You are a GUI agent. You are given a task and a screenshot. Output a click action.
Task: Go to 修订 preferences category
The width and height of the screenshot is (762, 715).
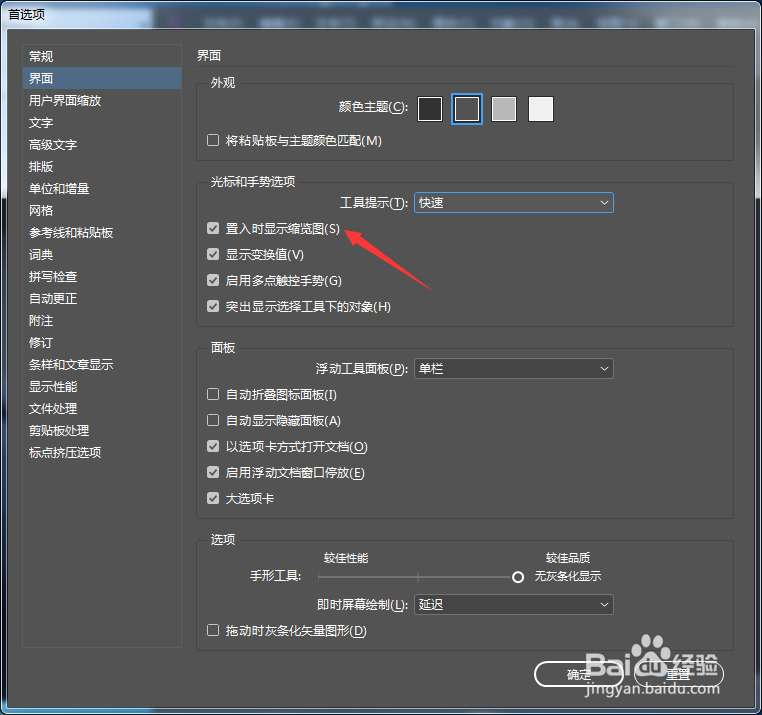pos(102,343)
